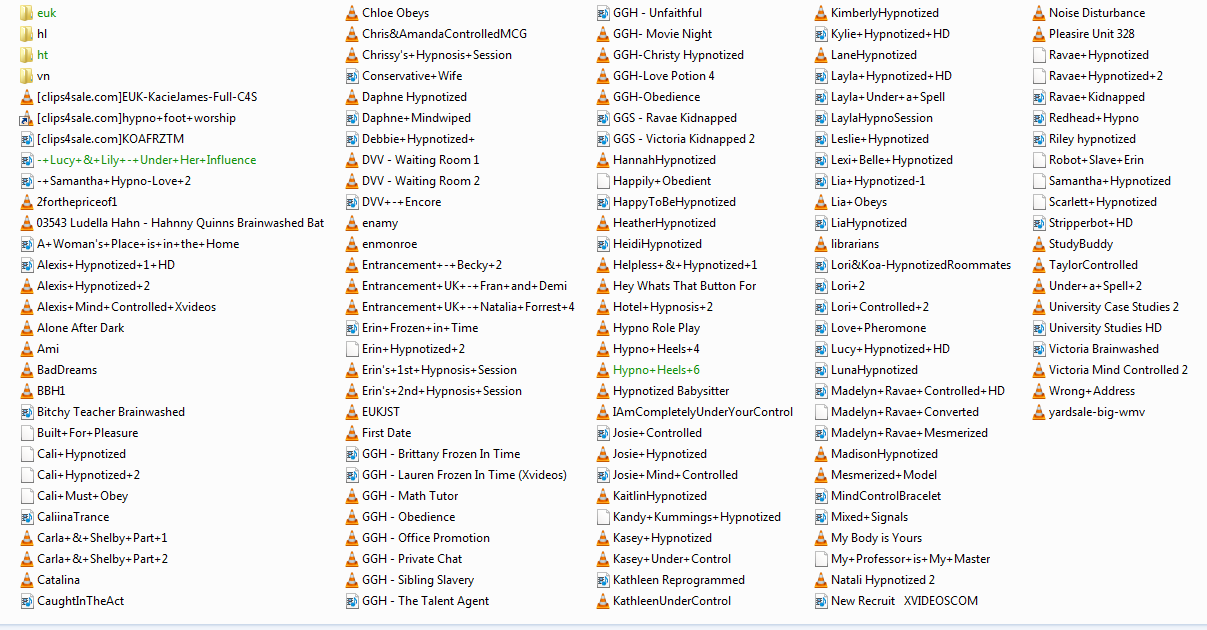
Task: Click the VLC icon beside First Date
Action: click(x=352, y=433)
